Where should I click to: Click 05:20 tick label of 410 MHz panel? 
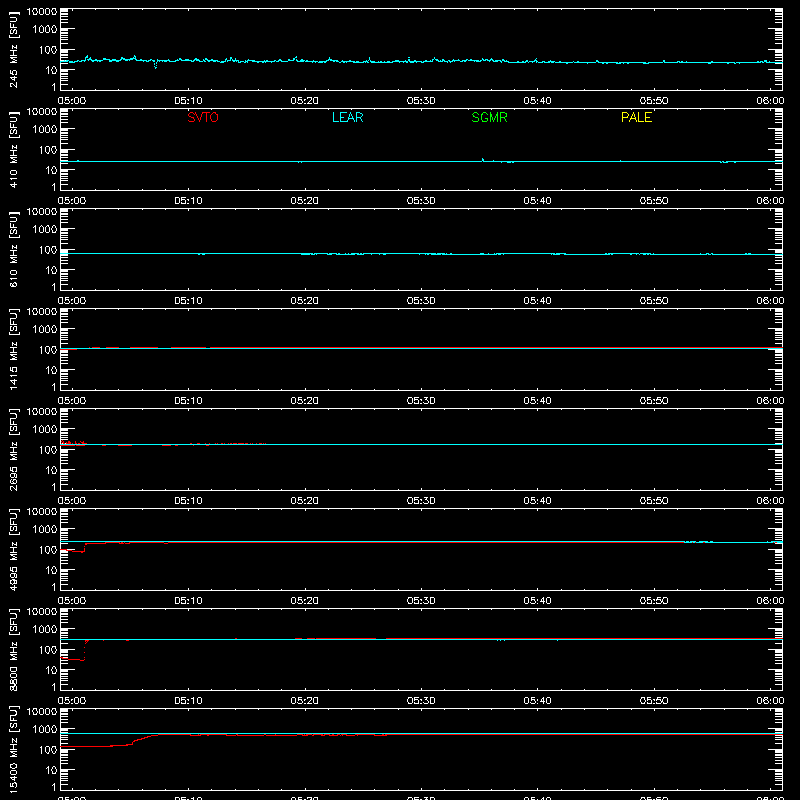pyautogui.click(x=305, y=201)
